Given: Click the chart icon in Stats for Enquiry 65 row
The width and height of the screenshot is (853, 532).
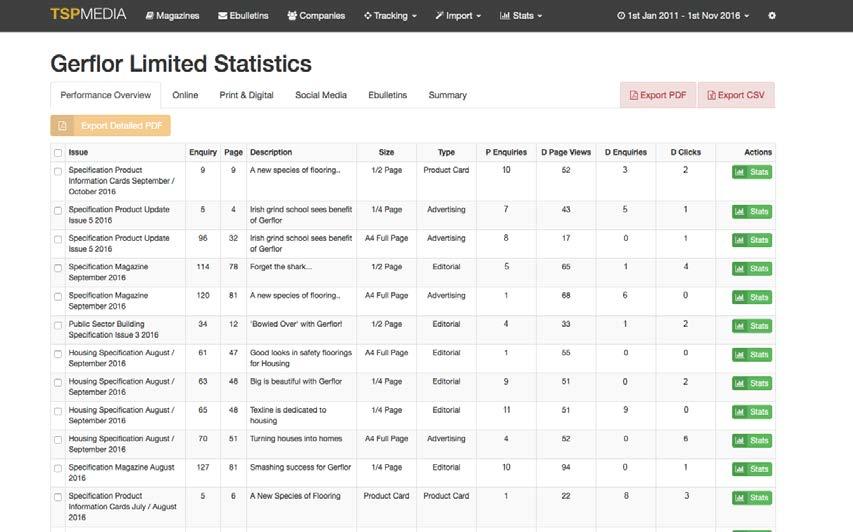Looking at the screenshot, I should [739, 412].
